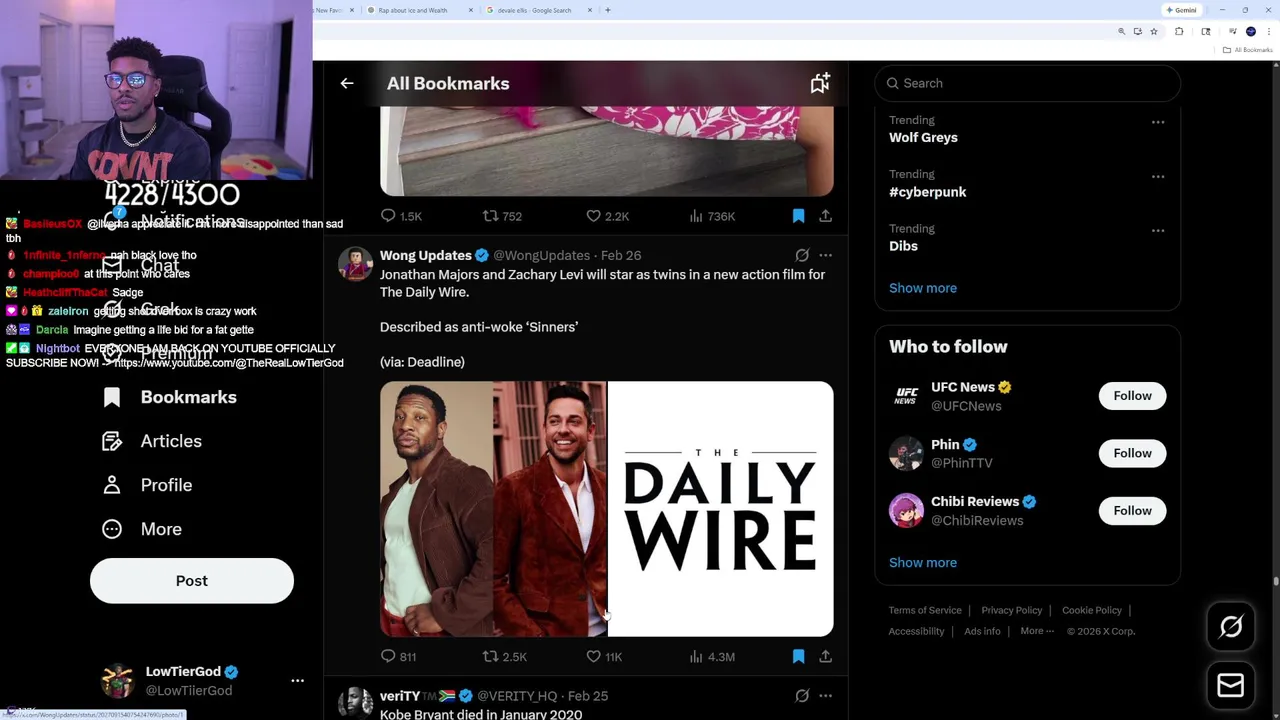Viewport: 1280px width, 720px height.
Task: Open the #cyberpunk trending topic
Action: click(927, 192)
